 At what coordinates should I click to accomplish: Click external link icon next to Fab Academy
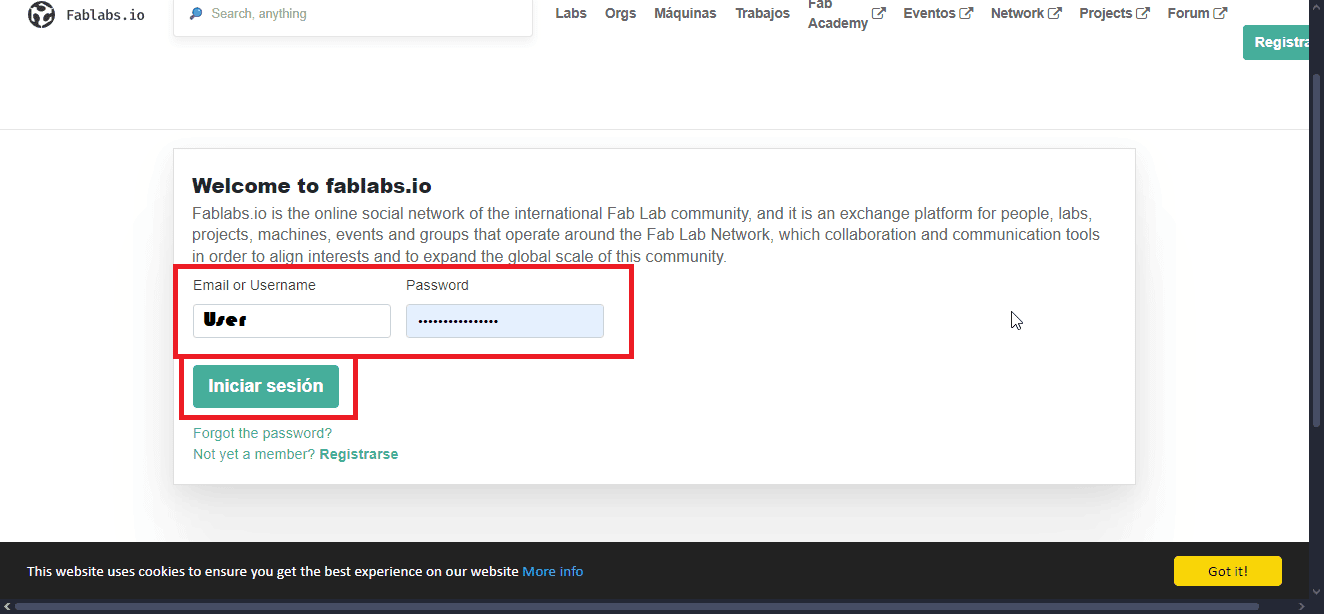[879, 14]
